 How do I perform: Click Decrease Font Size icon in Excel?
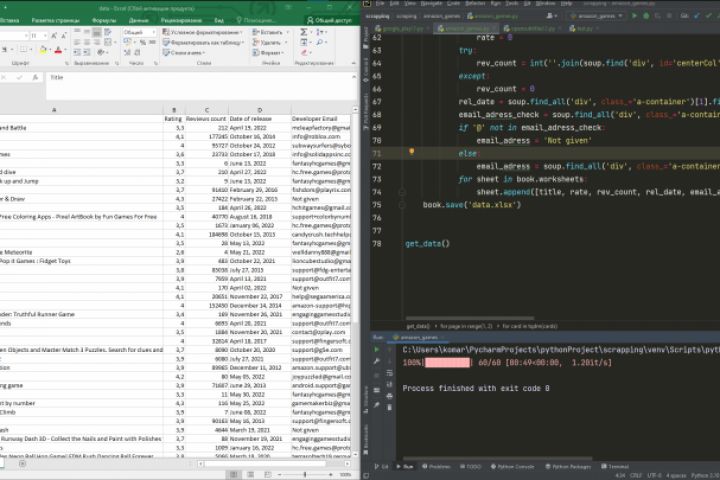click(64, 35)
